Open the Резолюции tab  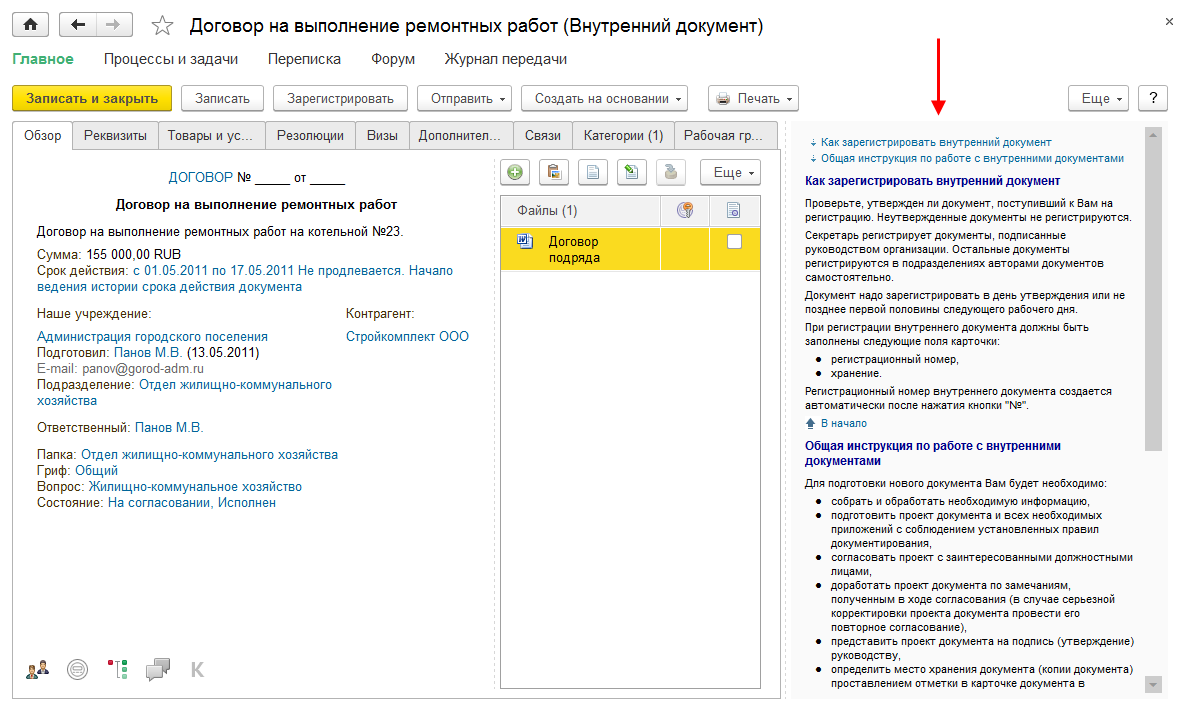tap(310, 136)
